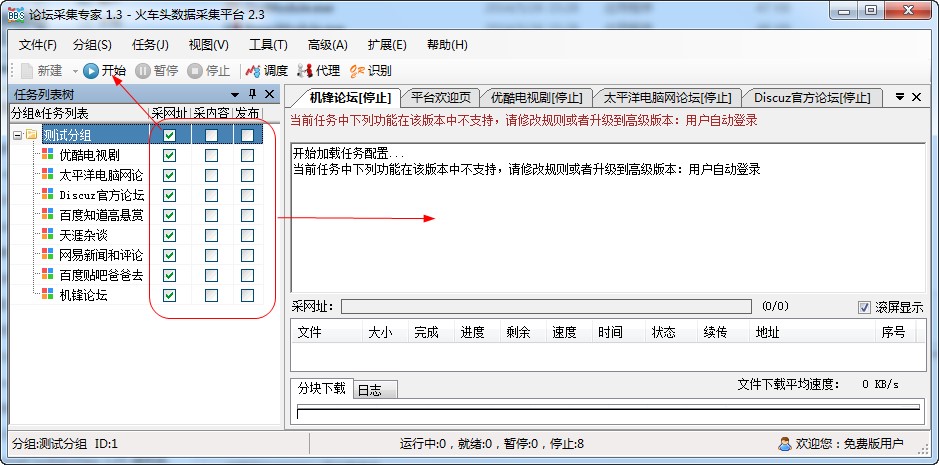Click the icon beside 优酷电视剧 task
This screenshot has height=465, width=939.
pos(47,155)
